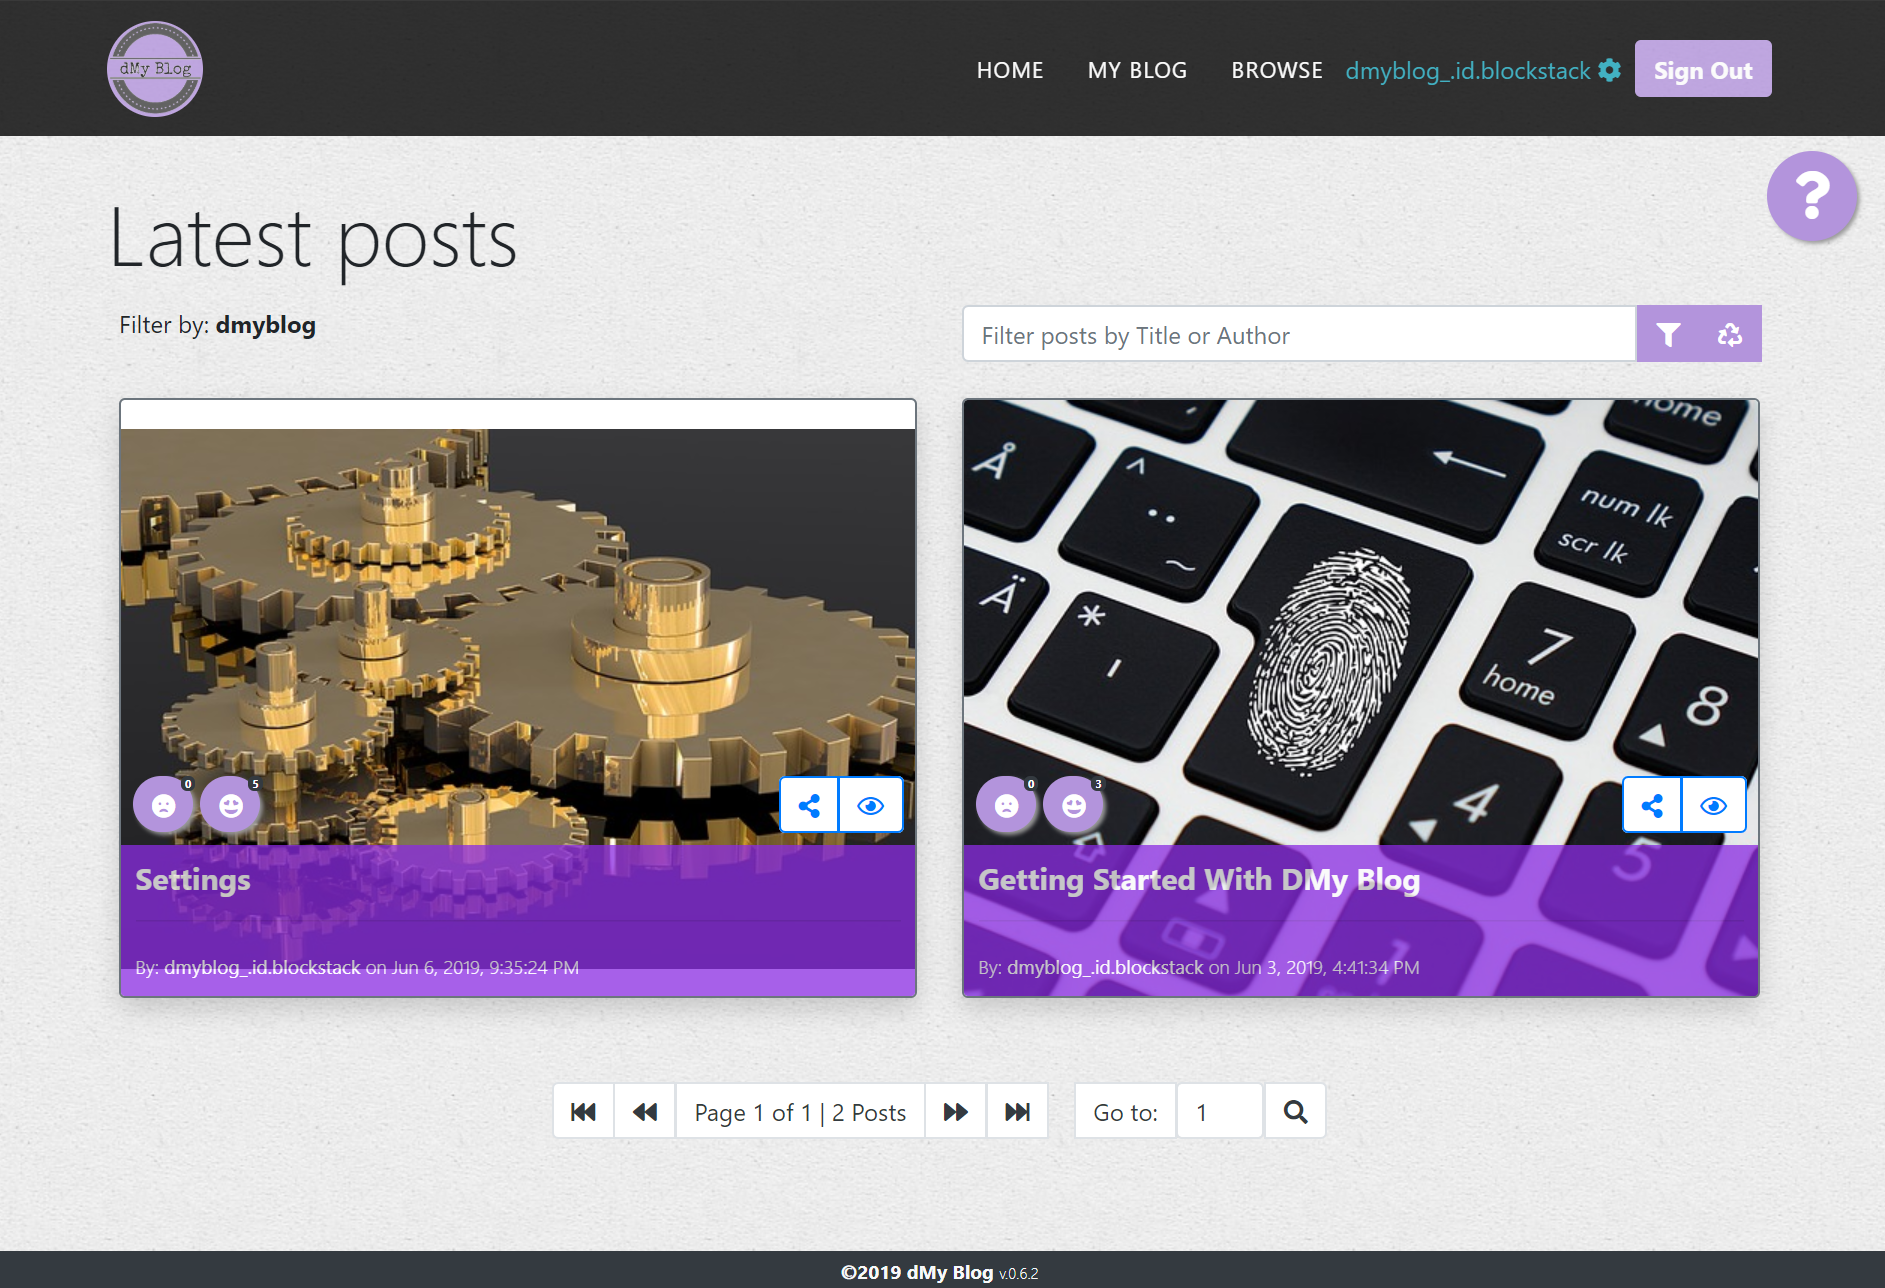Click the dMy Blog logo
This screenshot has height=1288, width=1885.
point(155,68)
